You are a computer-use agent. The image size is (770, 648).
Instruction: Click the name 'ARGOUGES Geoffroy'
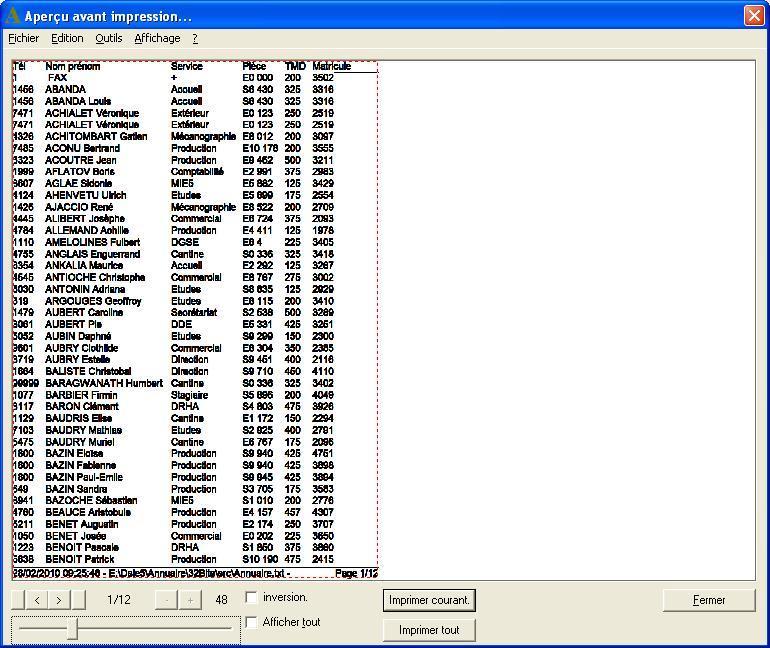point(93,301)
